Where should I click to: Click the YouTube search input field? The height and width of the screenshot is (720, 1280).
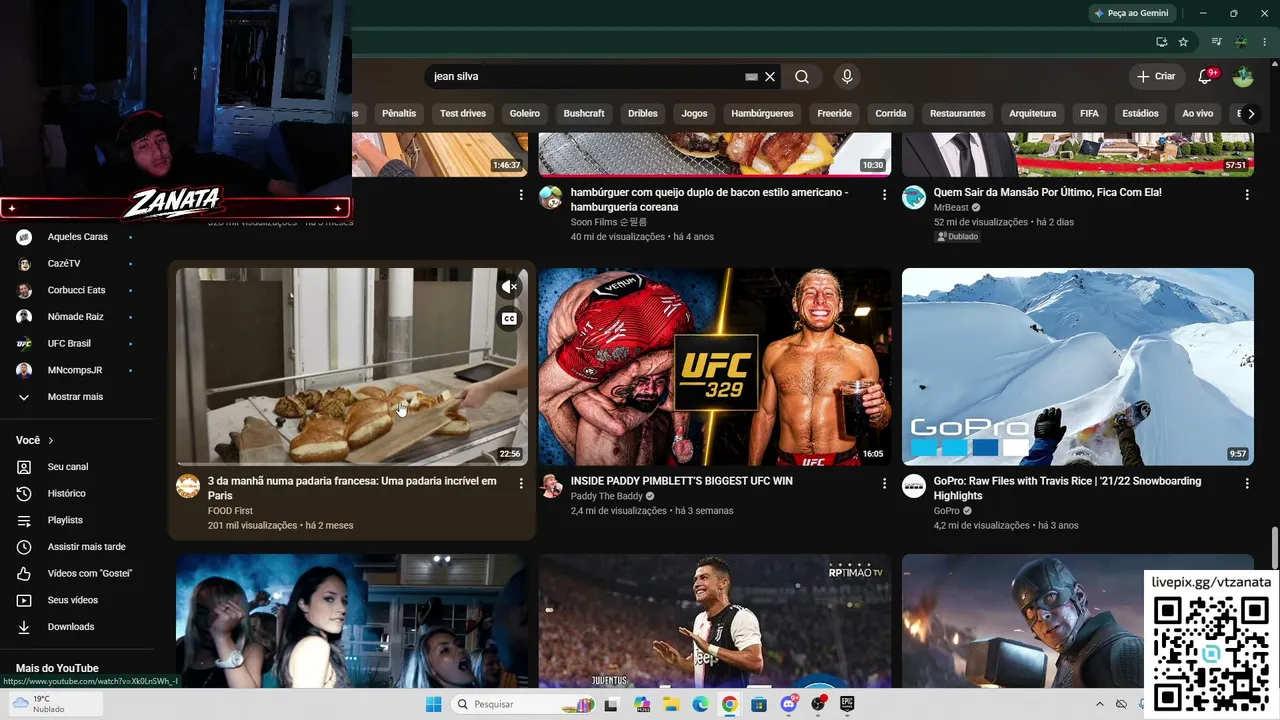(585, 77)
